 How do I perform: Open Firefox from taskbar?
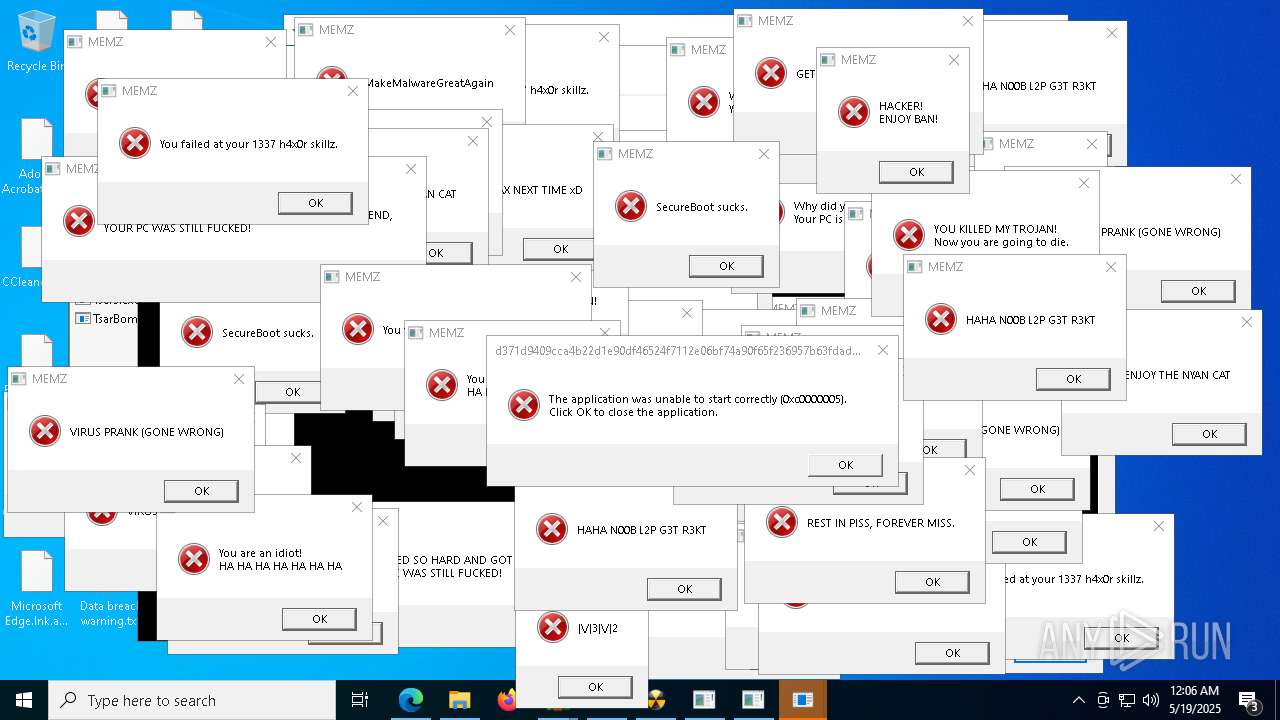(x=507, y=700)
